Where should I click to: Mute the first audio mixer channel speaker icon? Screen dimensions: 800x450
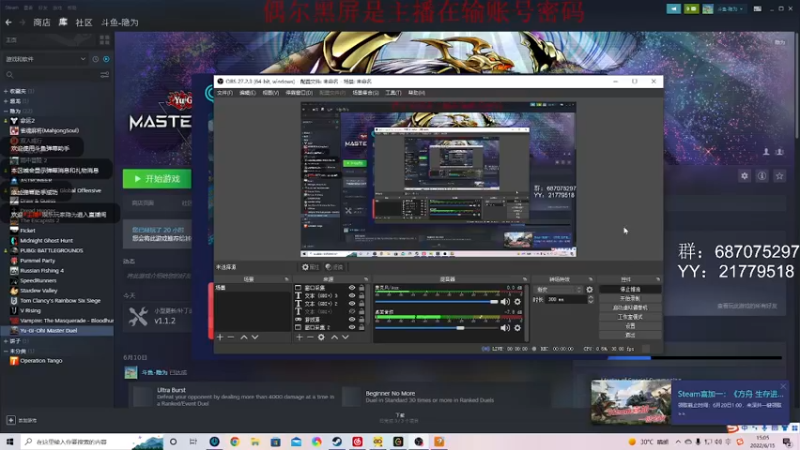[505, 302]
